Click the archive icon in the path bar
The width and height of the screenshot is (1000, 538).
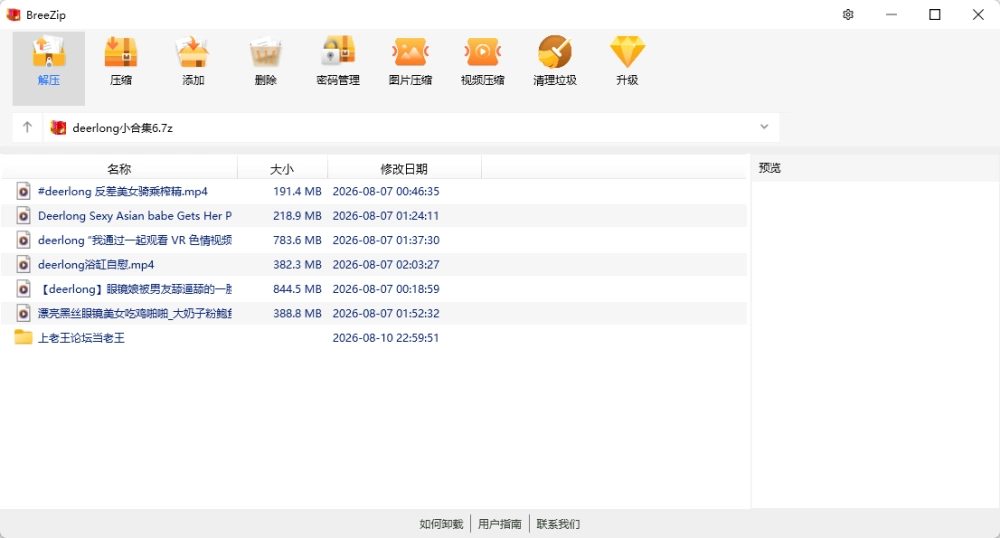coord(58,127)
